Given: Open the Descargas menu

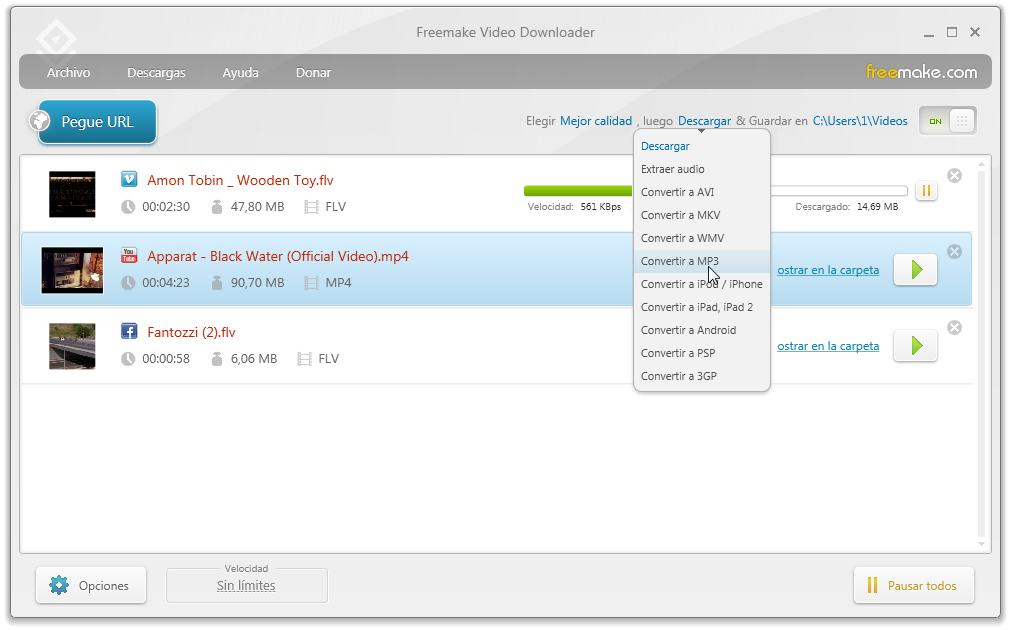Looking at the screenshot, I should click(156, 73).
